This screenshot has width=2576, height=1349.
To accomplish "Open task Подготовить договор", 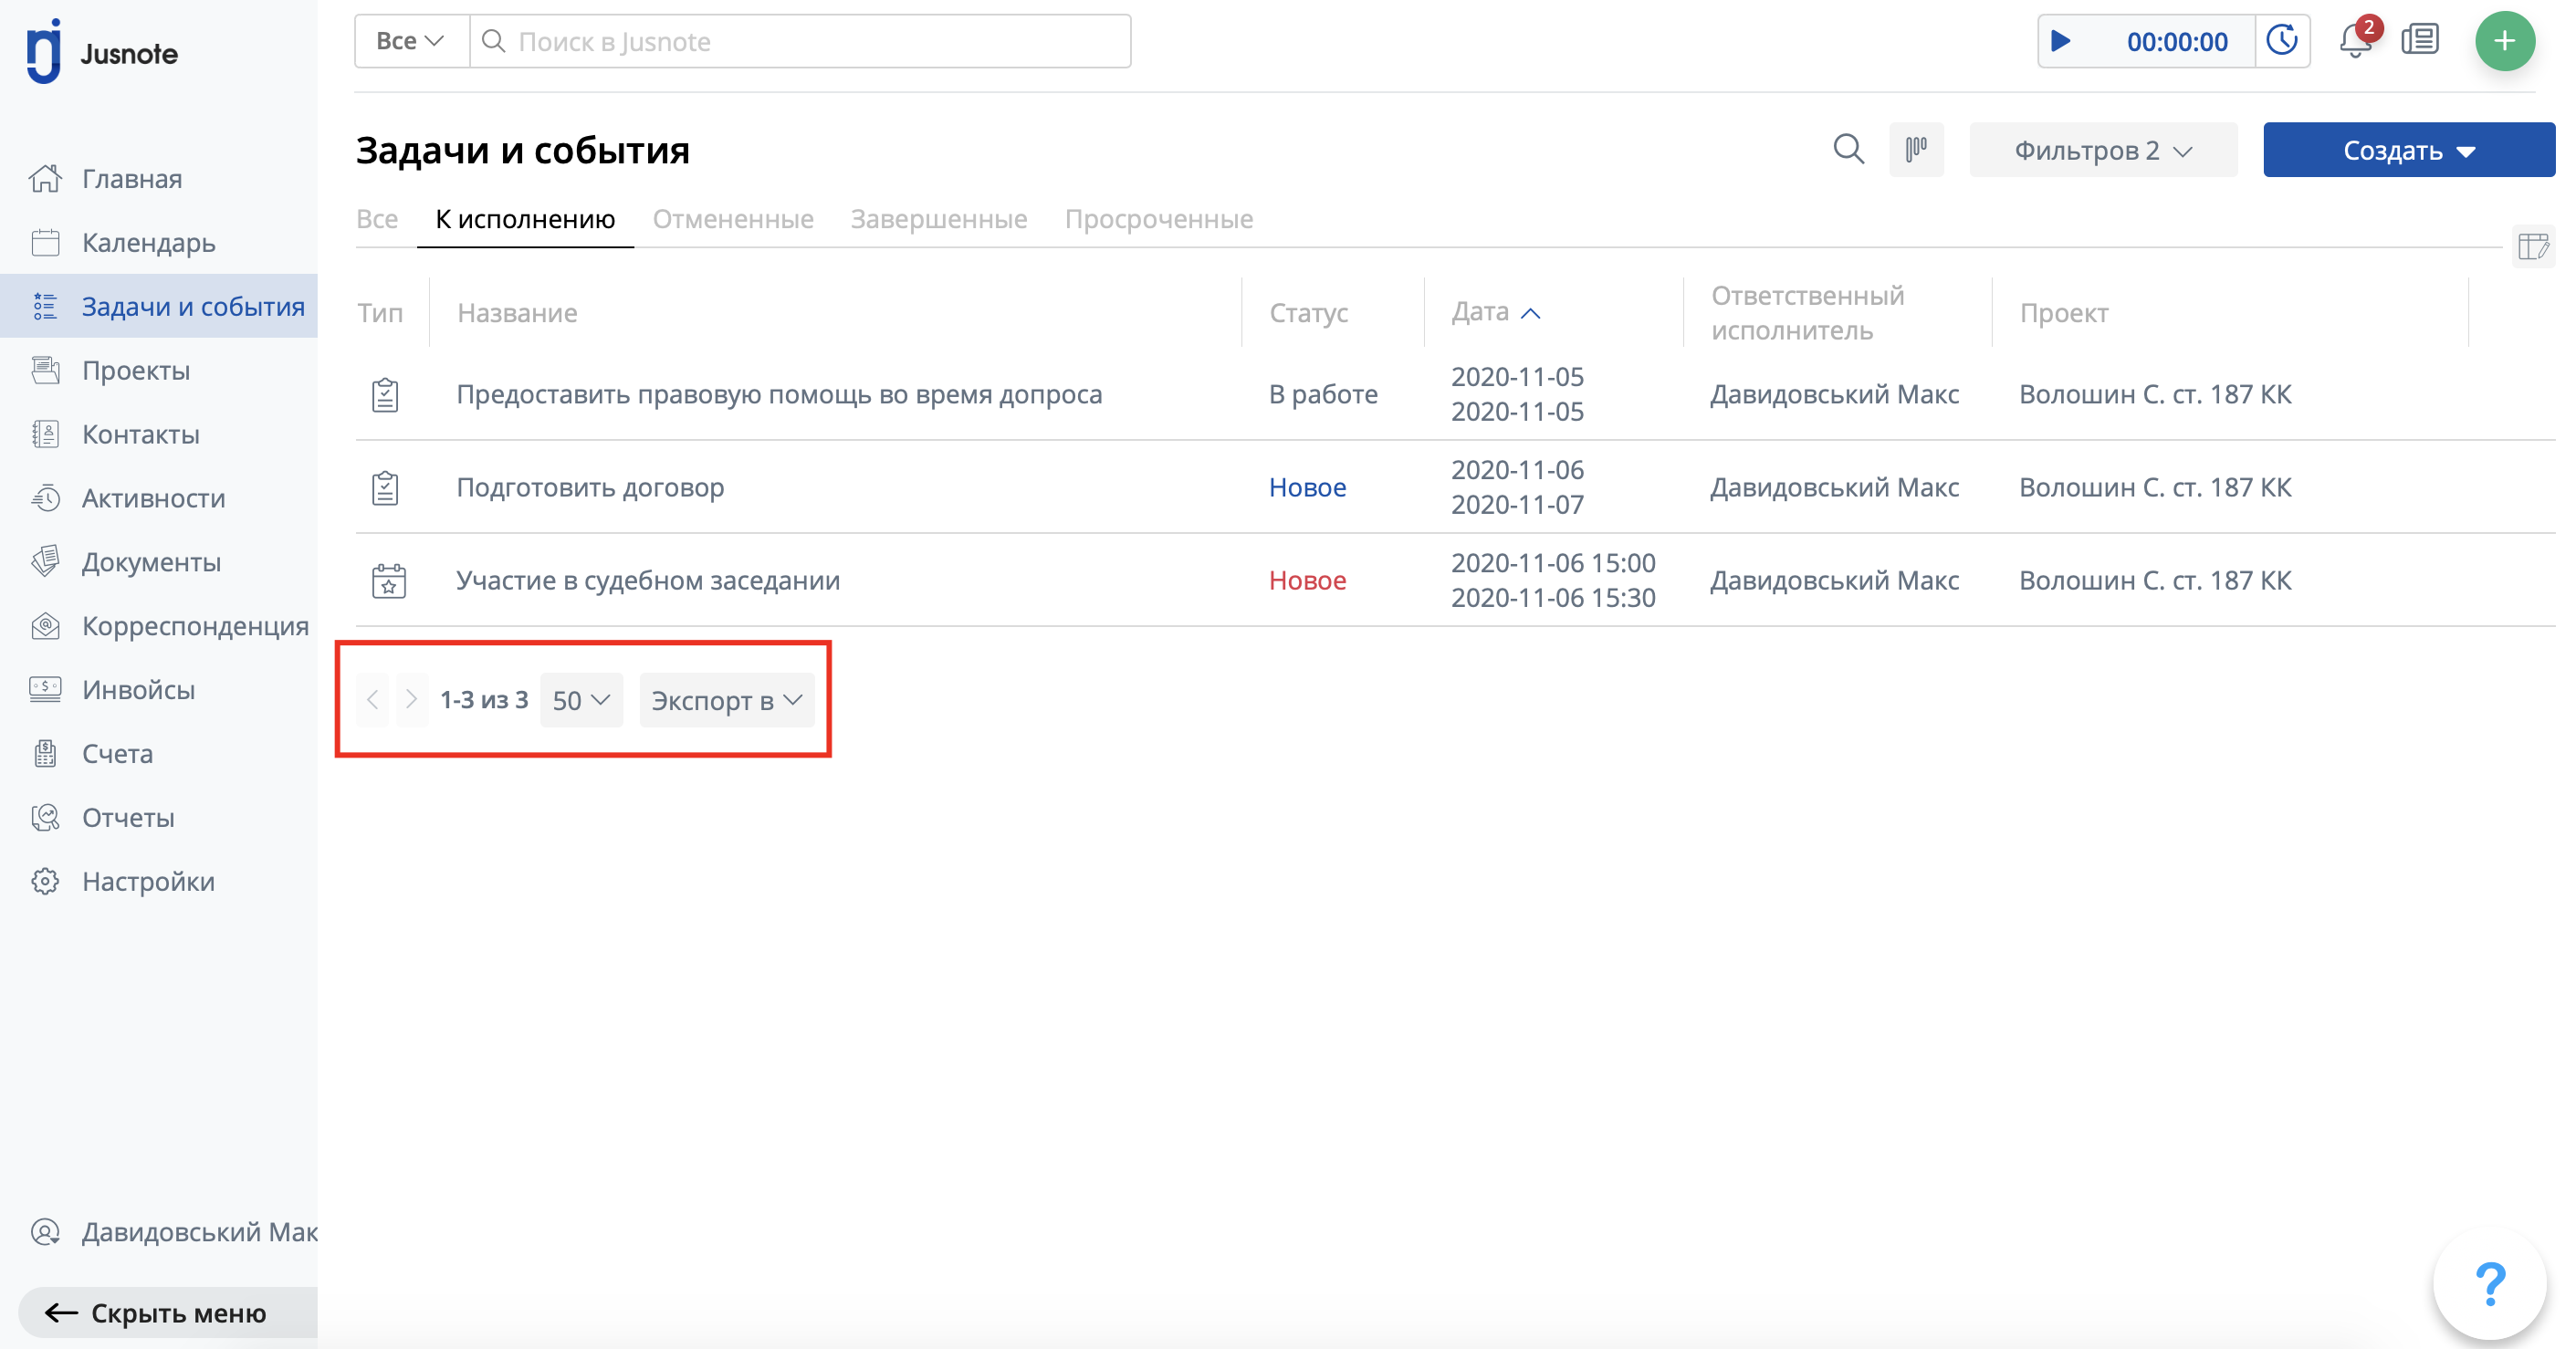I will pyautogui.click(x=590, y=488).
